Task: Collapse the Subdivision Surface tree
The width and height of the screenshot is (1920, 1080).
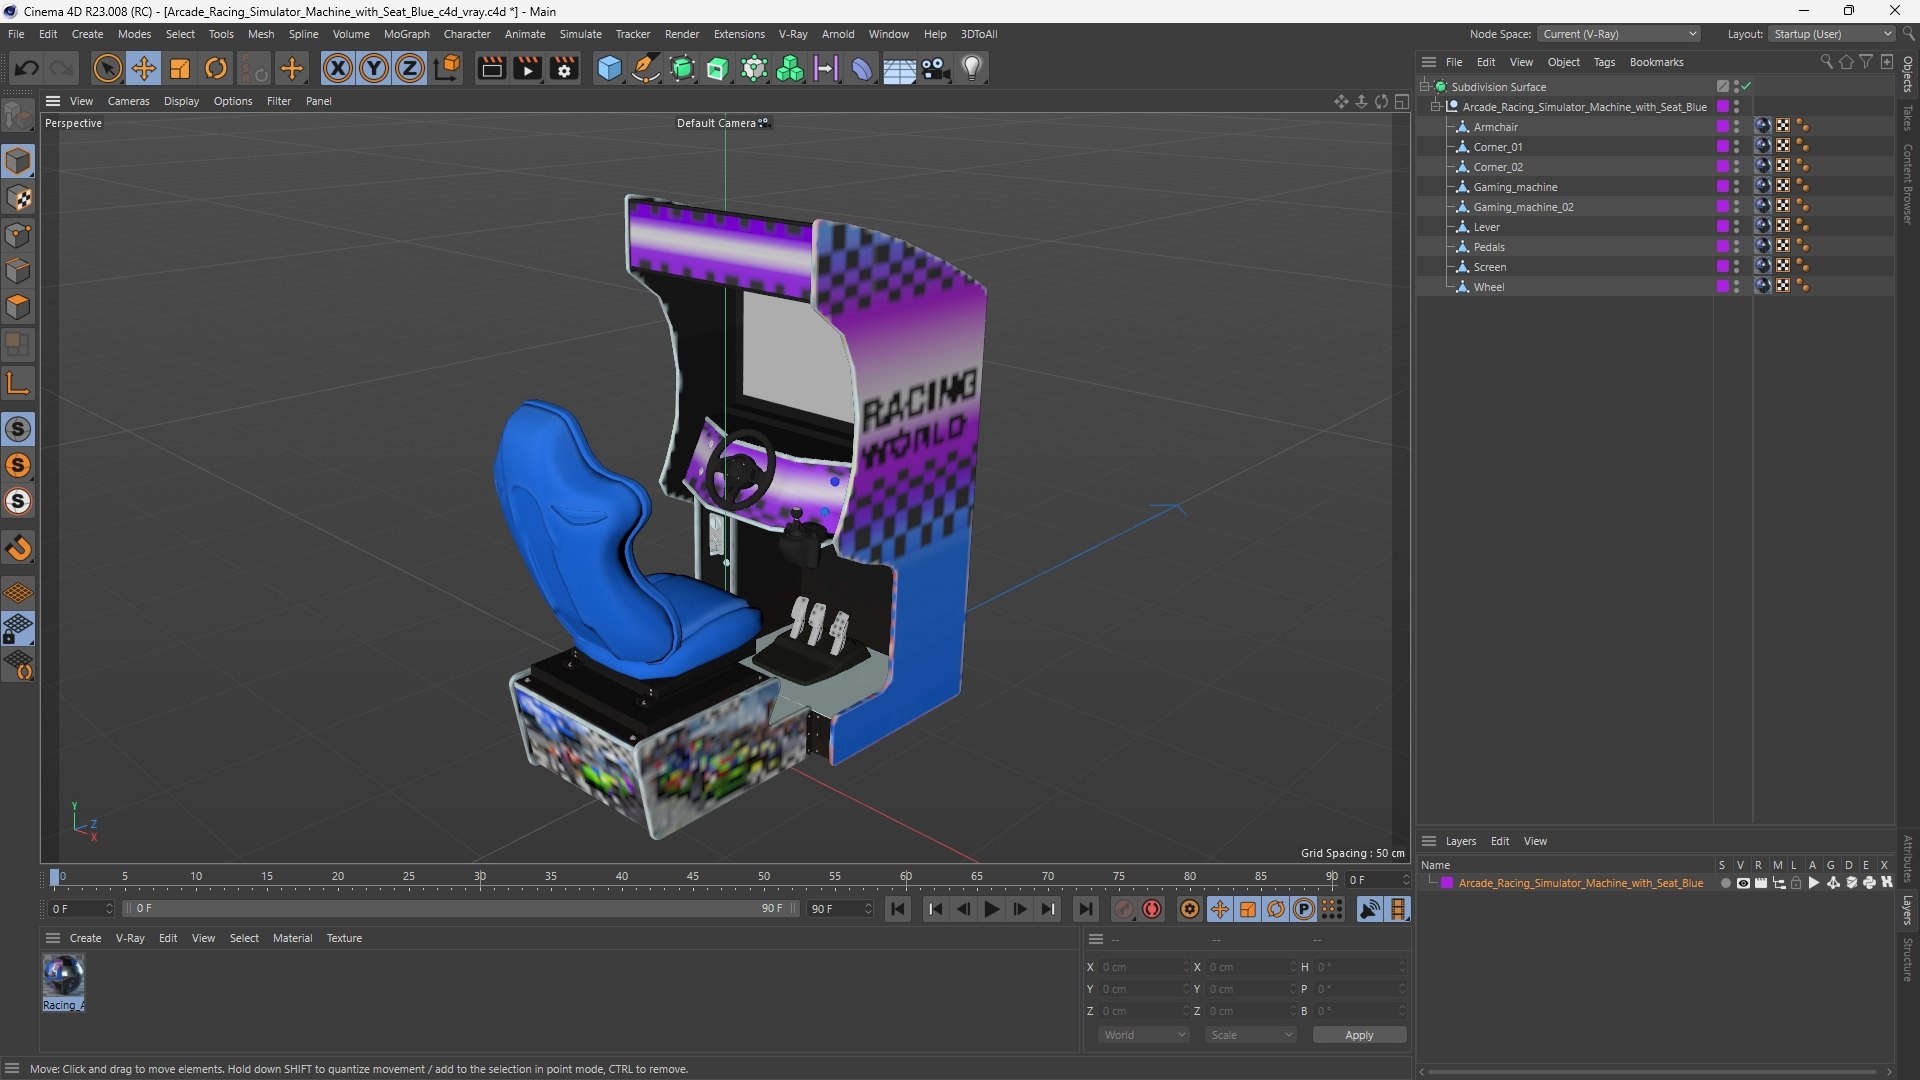Action: click(x=1425, y=87)
